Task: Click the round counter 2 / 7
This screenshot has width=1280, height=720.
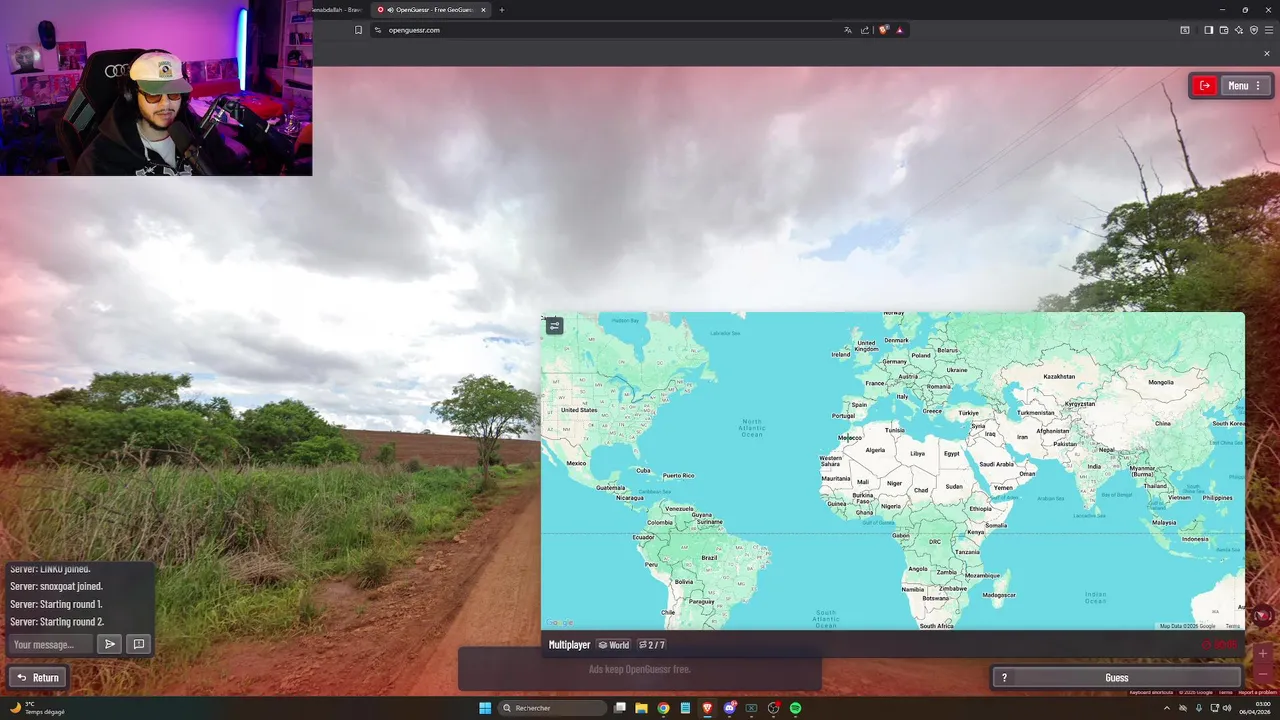Action: point(652,645)
